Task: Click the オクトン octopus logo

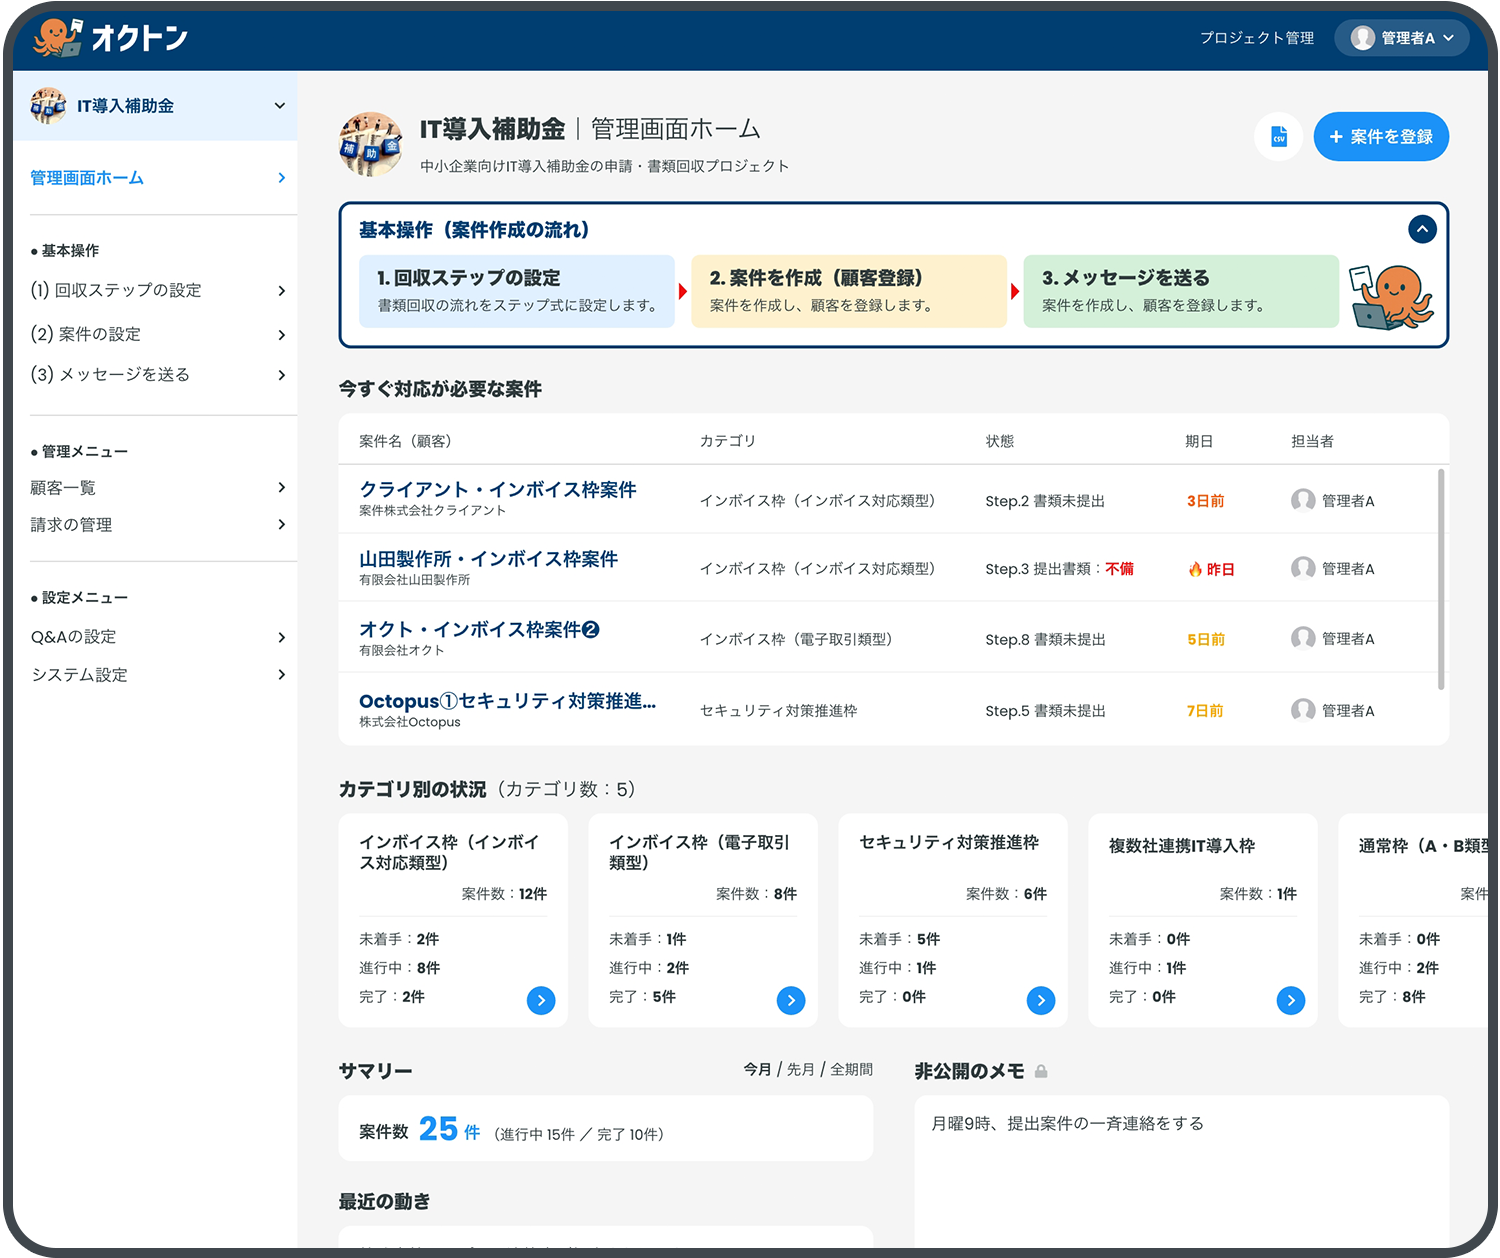Action: click(57, 35)
